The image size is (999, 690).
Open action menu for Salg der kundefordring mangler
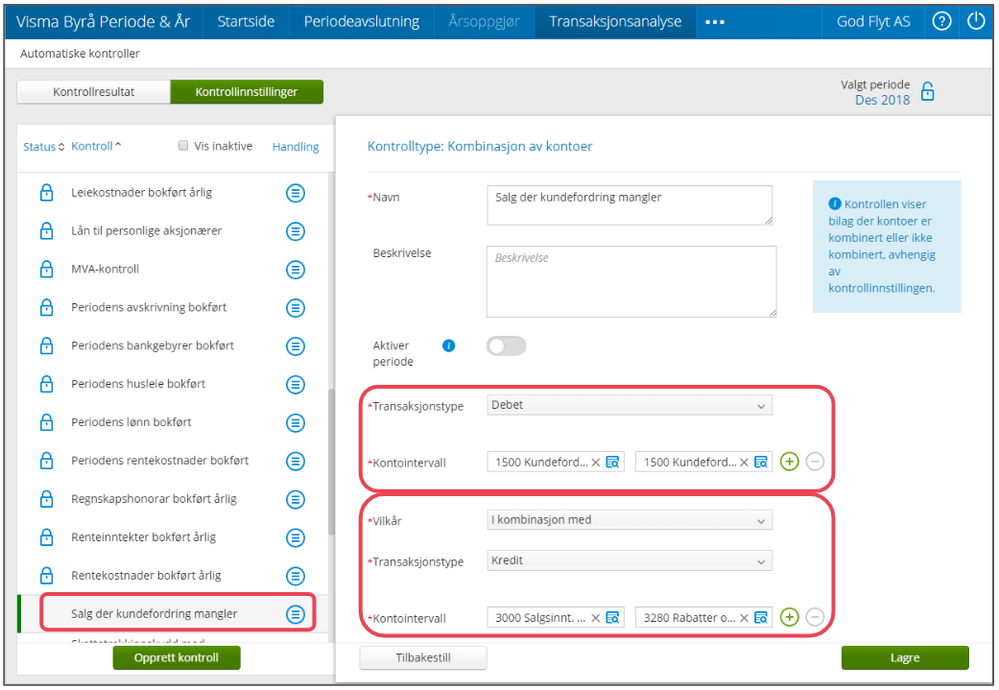tap(295, 614)
